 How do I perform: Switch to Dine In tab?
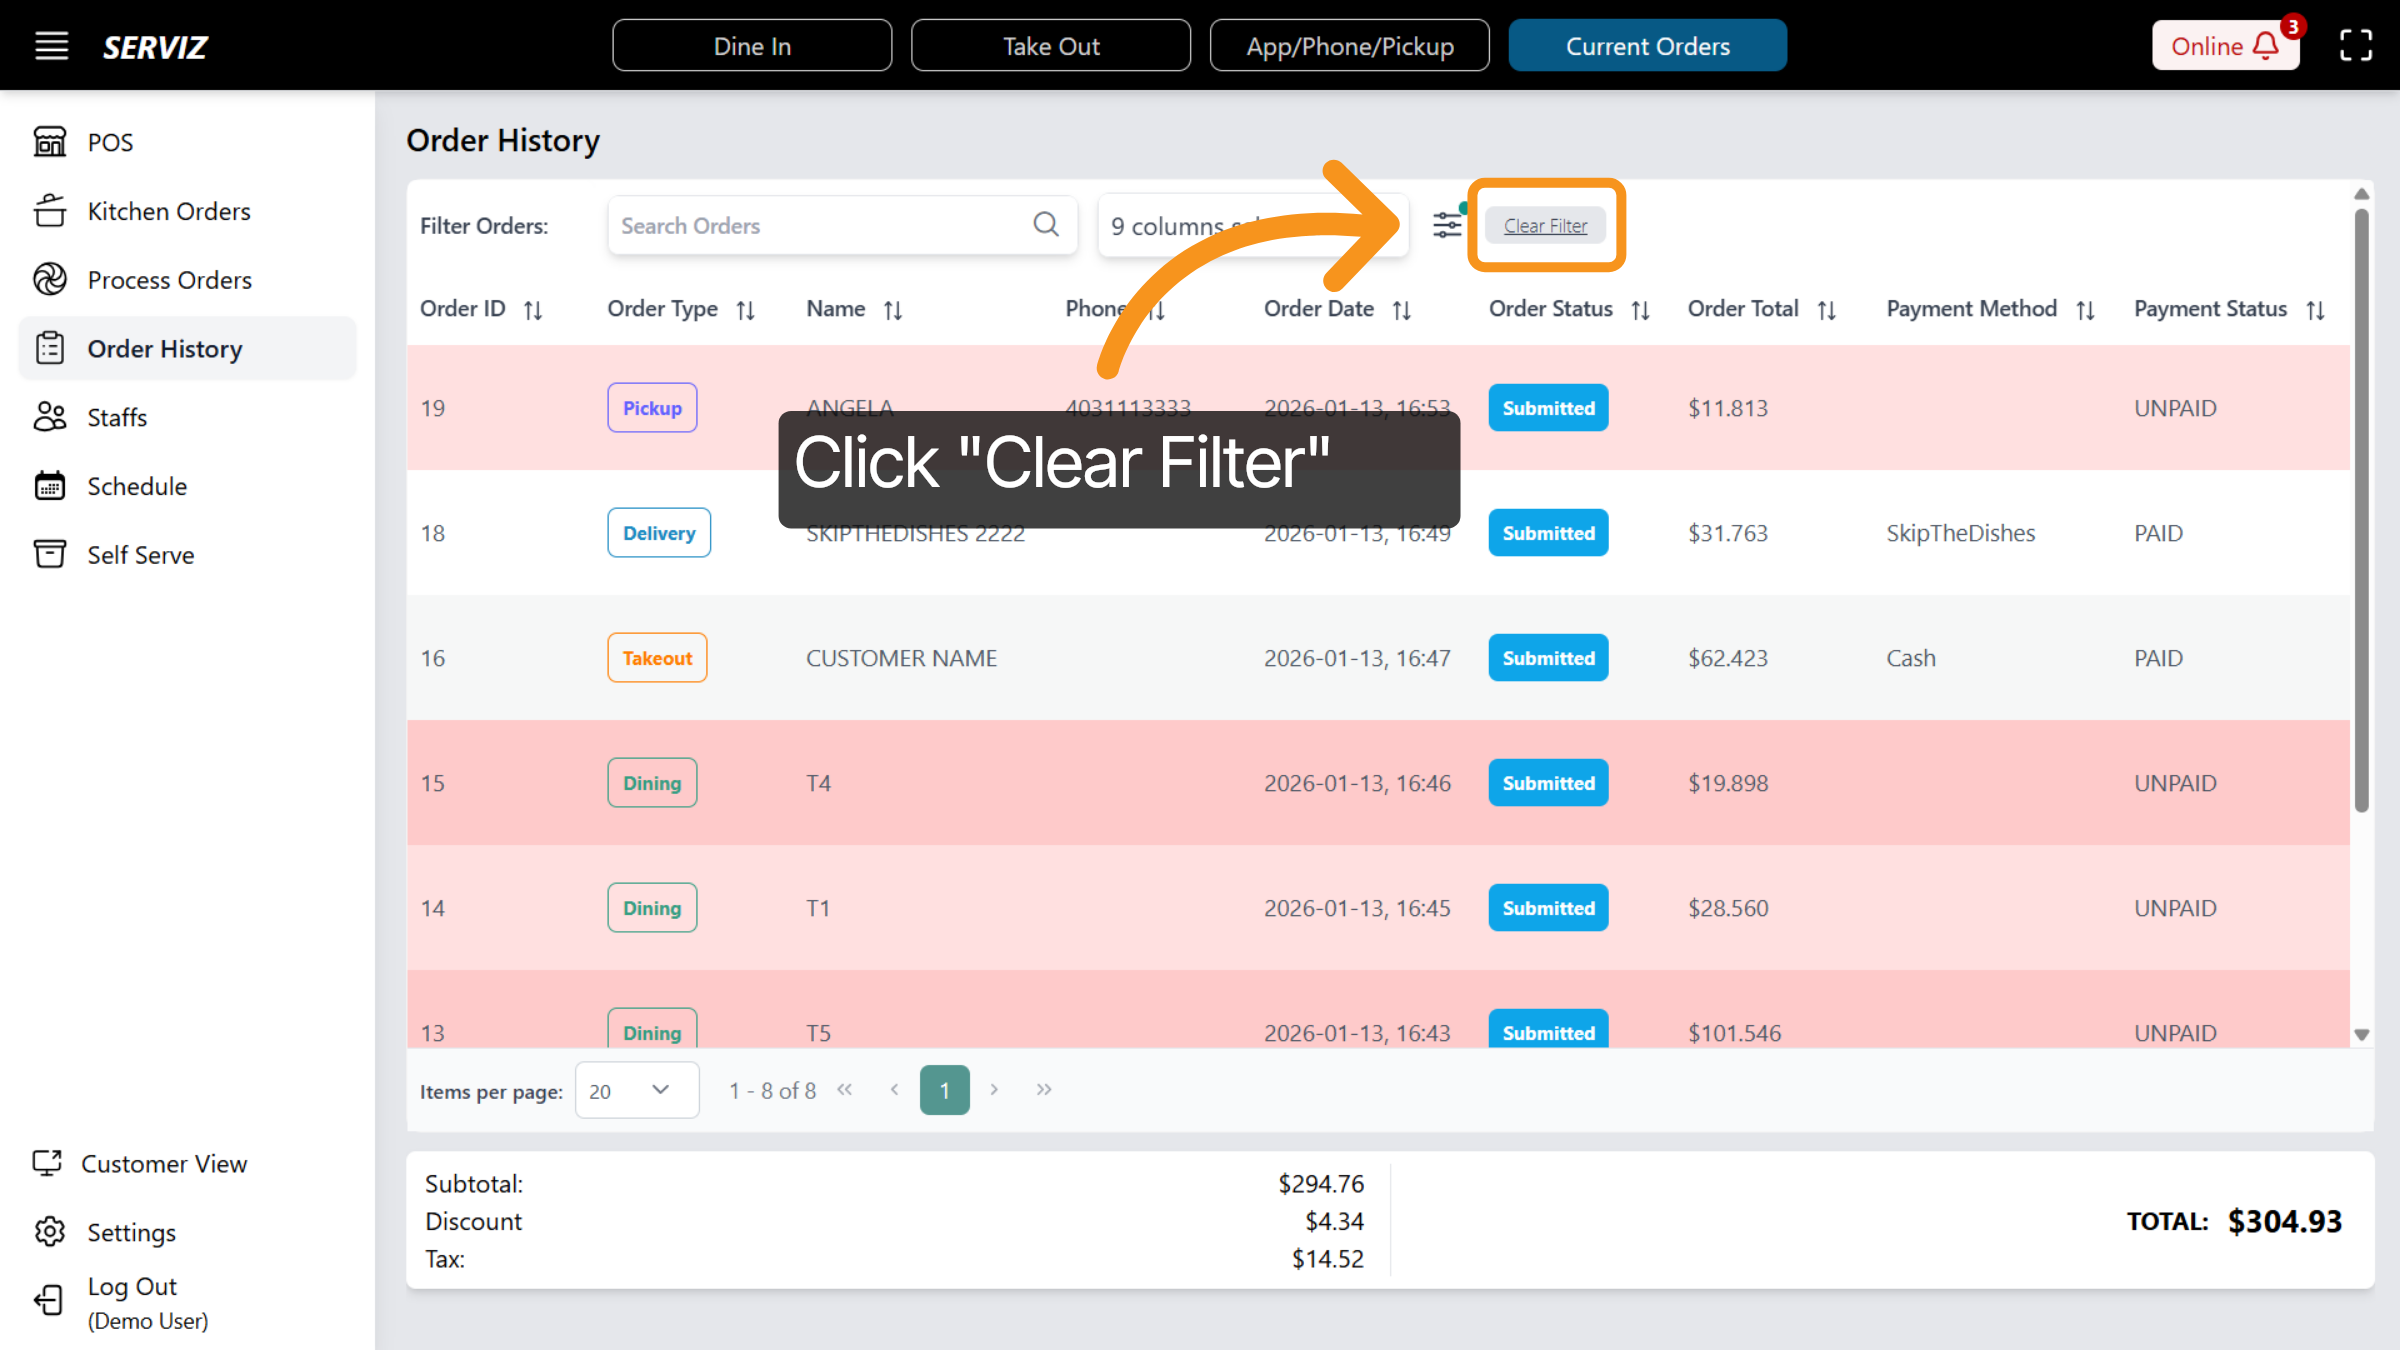(752, 46)
